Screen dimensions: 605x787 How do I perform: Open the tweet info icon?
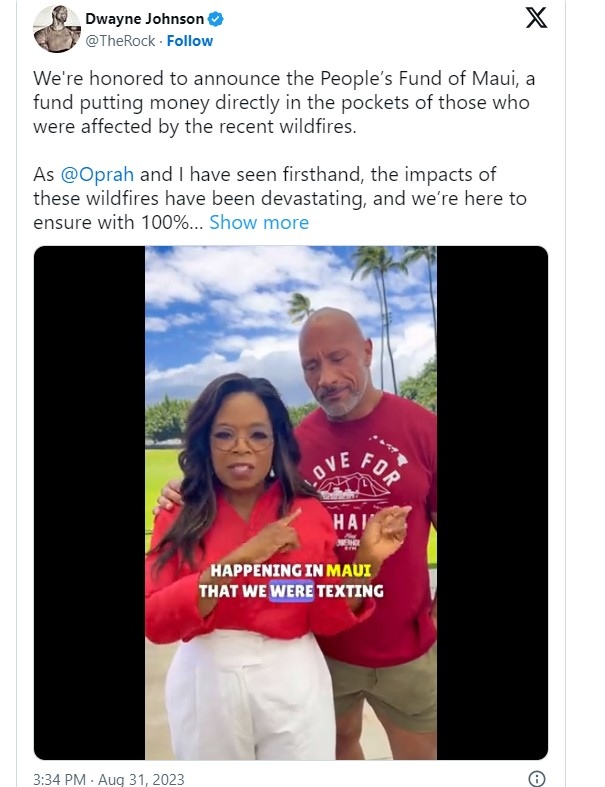537,778
